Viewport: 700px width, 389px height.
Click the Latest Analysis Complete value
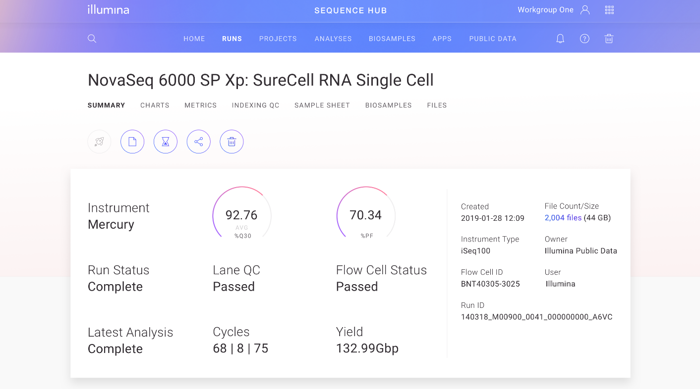[x=115, y=349]
